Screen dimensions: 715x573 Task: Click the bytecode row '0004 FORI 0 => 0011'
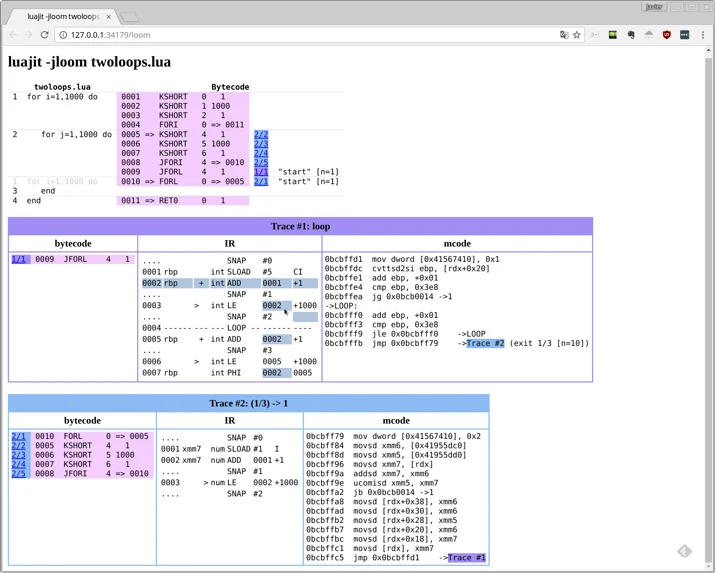(183, 125)
